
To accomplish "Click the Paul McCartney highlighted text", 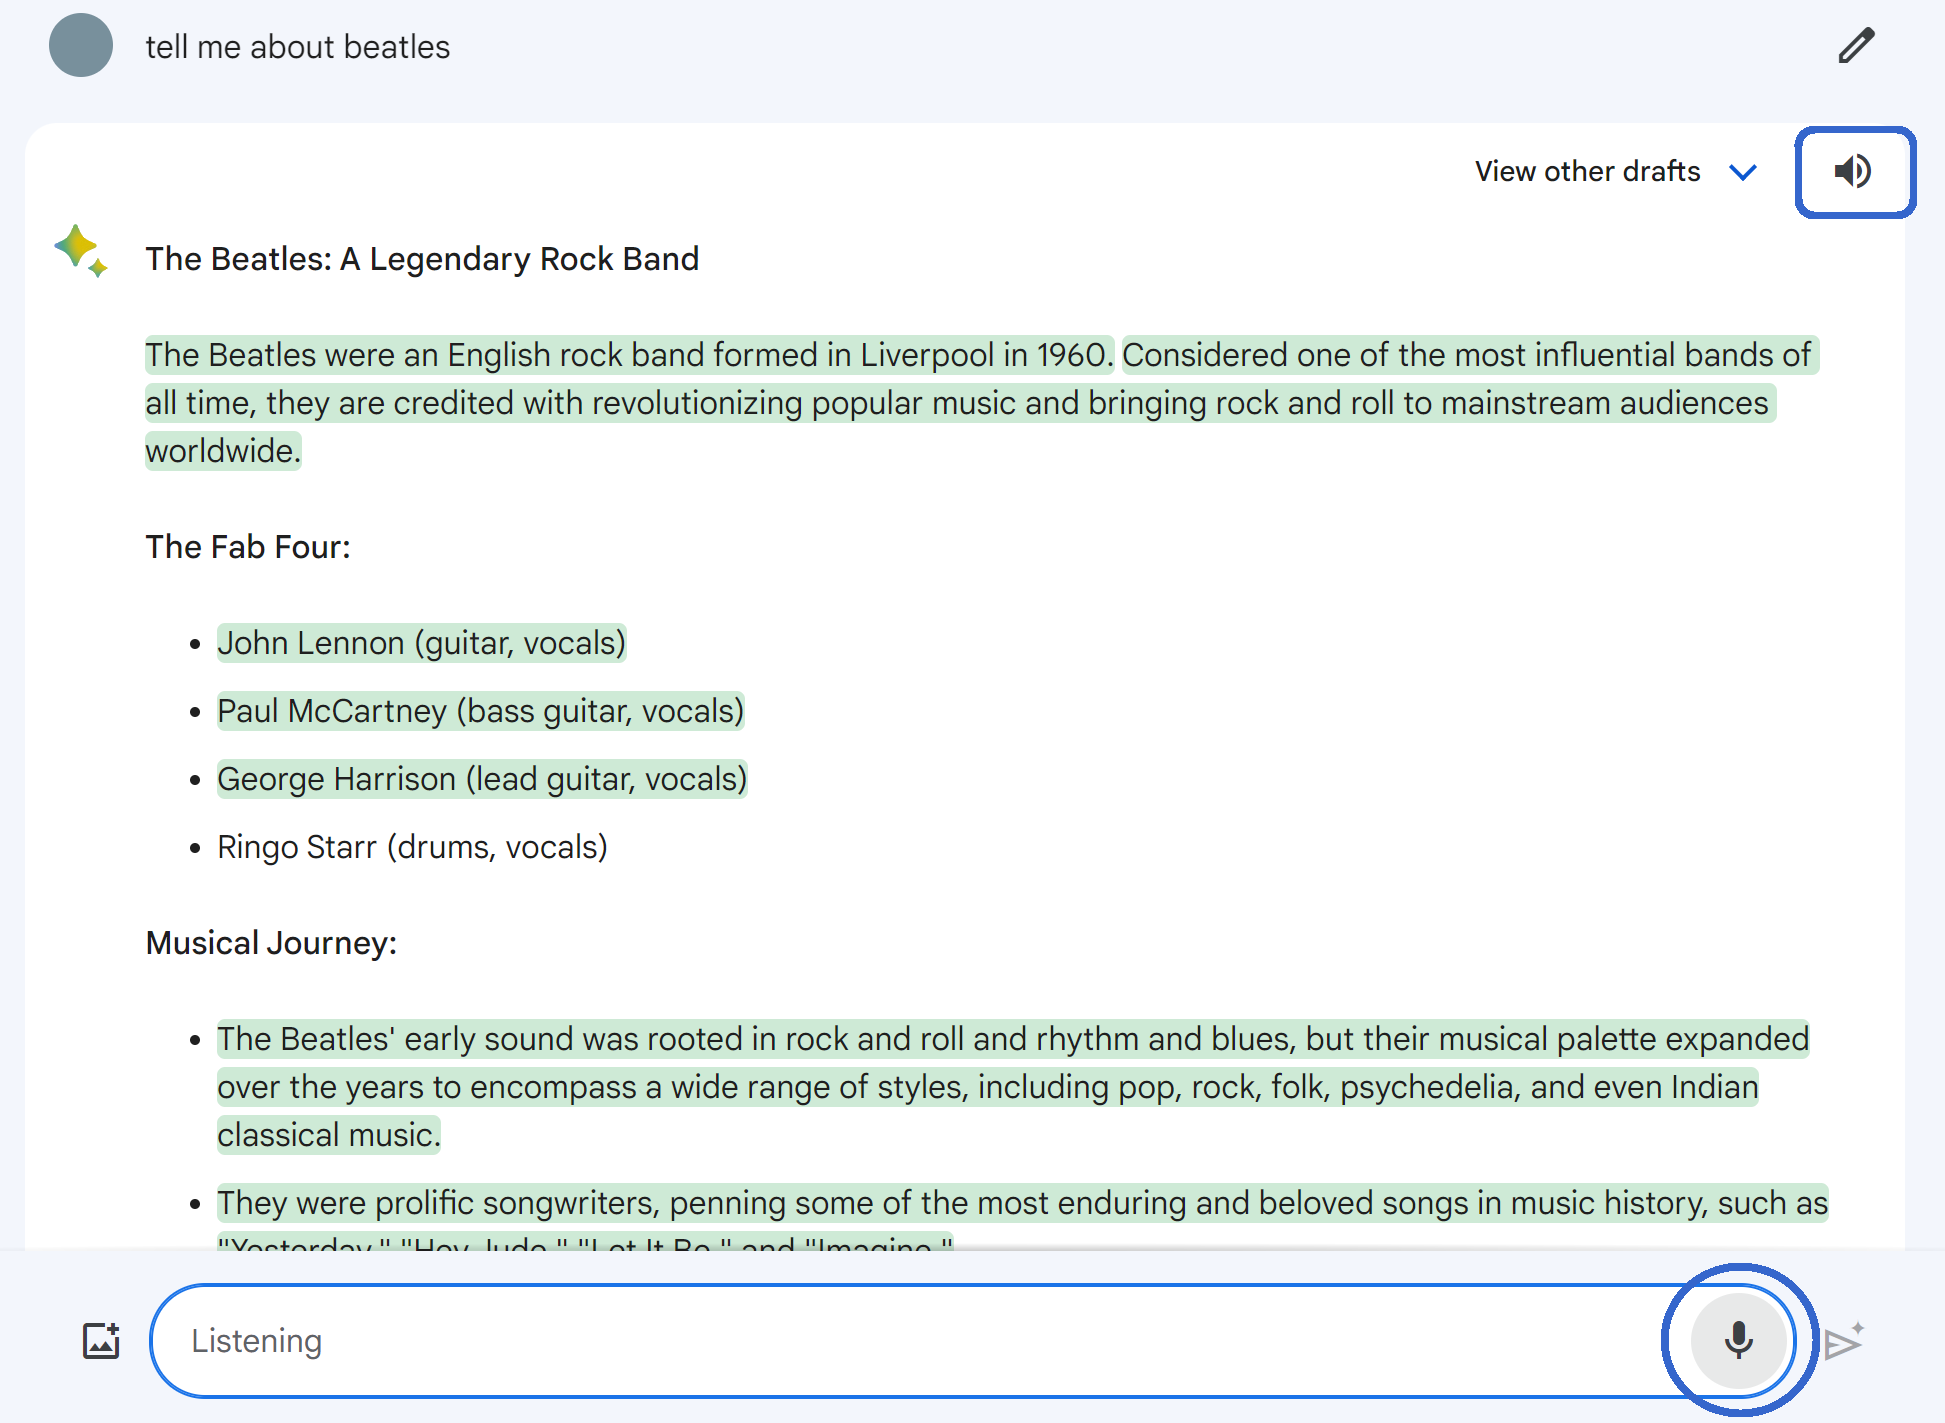I will [x=480, y=711].
